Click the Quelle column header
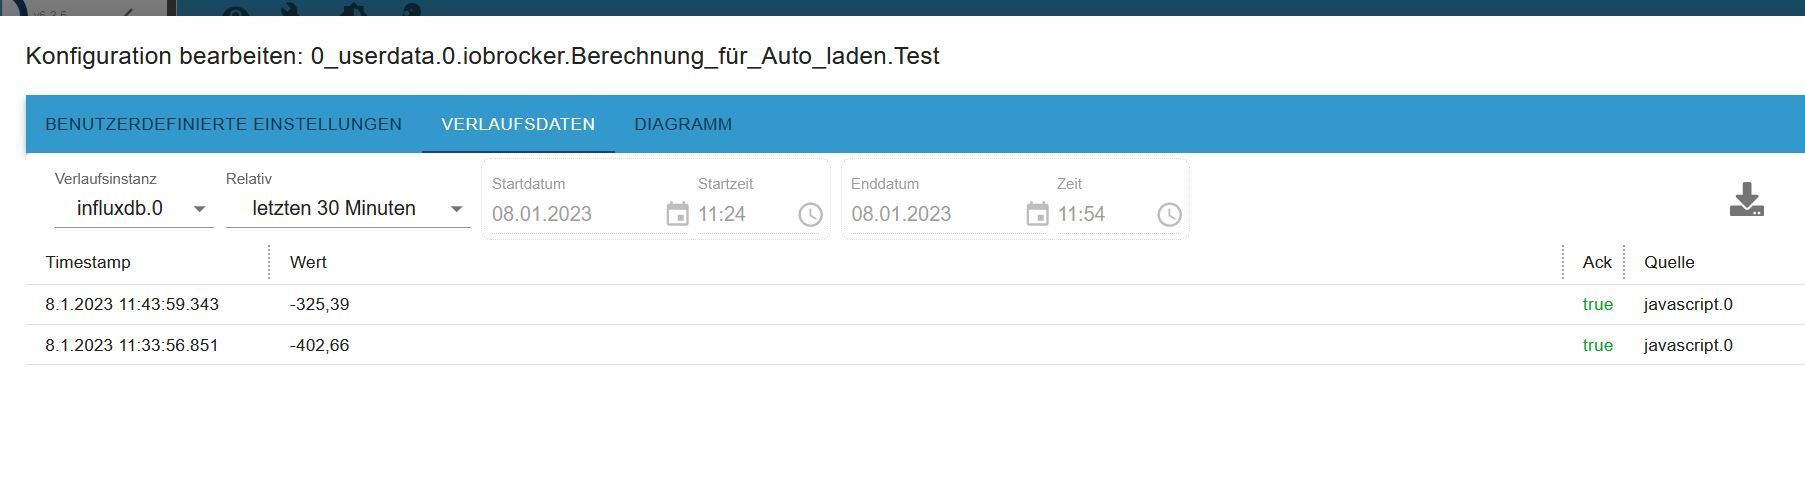 pyautogui.click(x=1669, y=262)
